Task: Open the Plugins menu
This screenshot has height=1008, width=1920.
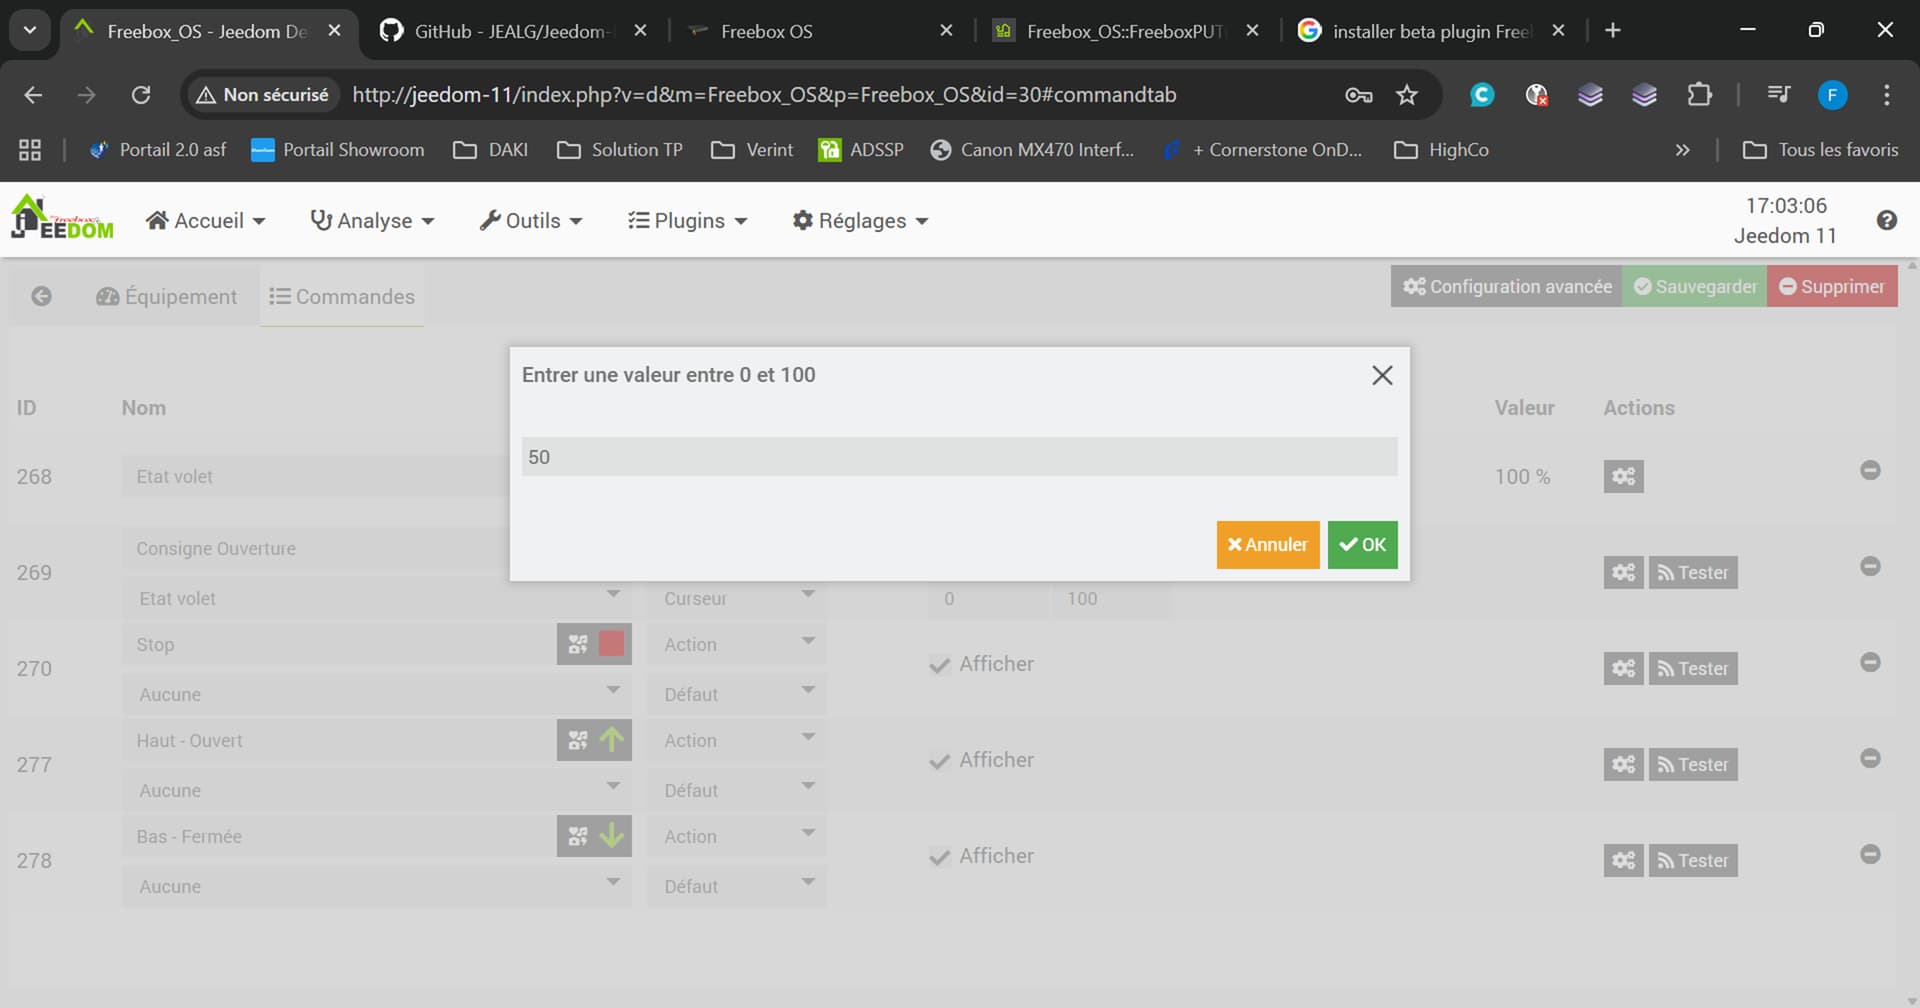Action: [688, 221]
